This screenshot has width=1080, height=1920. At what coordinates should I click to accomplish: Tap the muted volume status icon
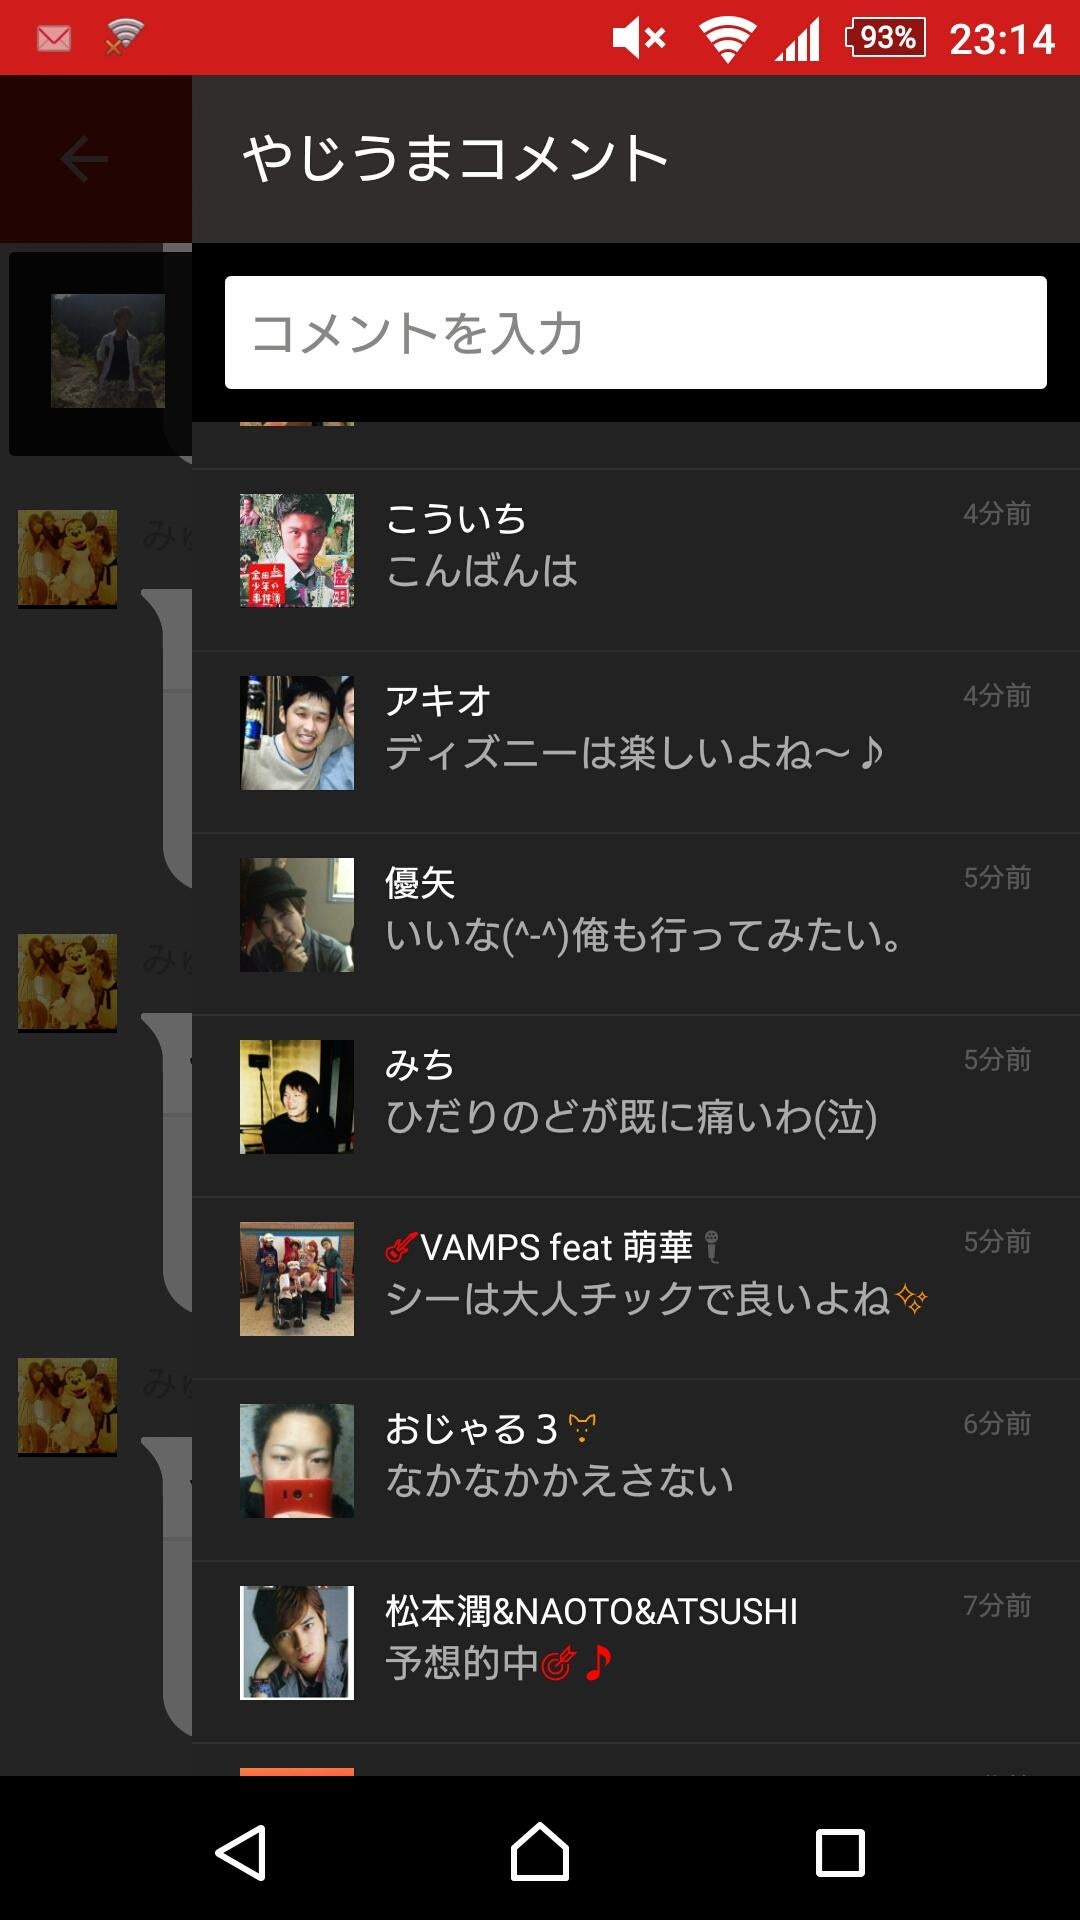coord(639,38)
